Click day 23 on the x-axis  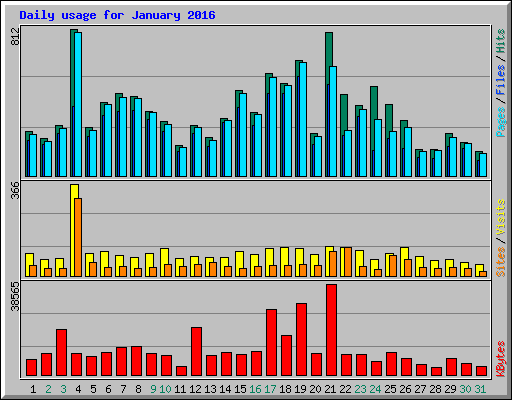(x=360, y=389)
